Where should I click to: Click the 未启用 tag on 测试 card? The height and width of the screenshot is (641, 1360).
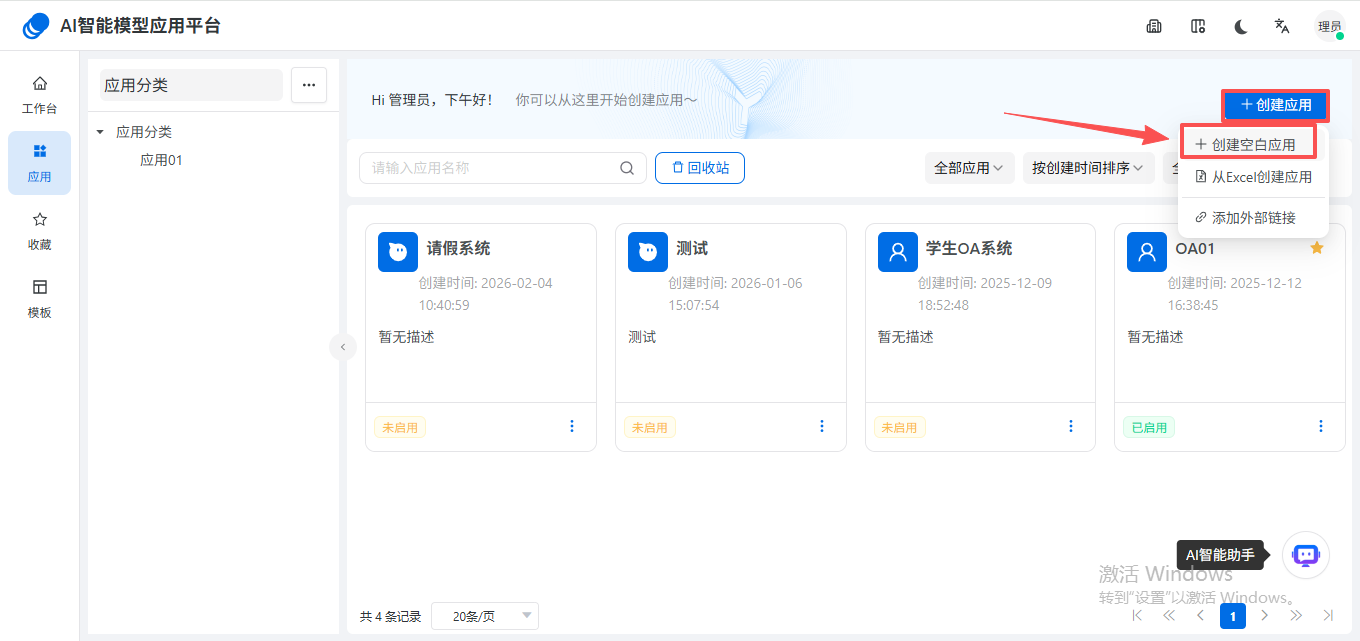650,427
